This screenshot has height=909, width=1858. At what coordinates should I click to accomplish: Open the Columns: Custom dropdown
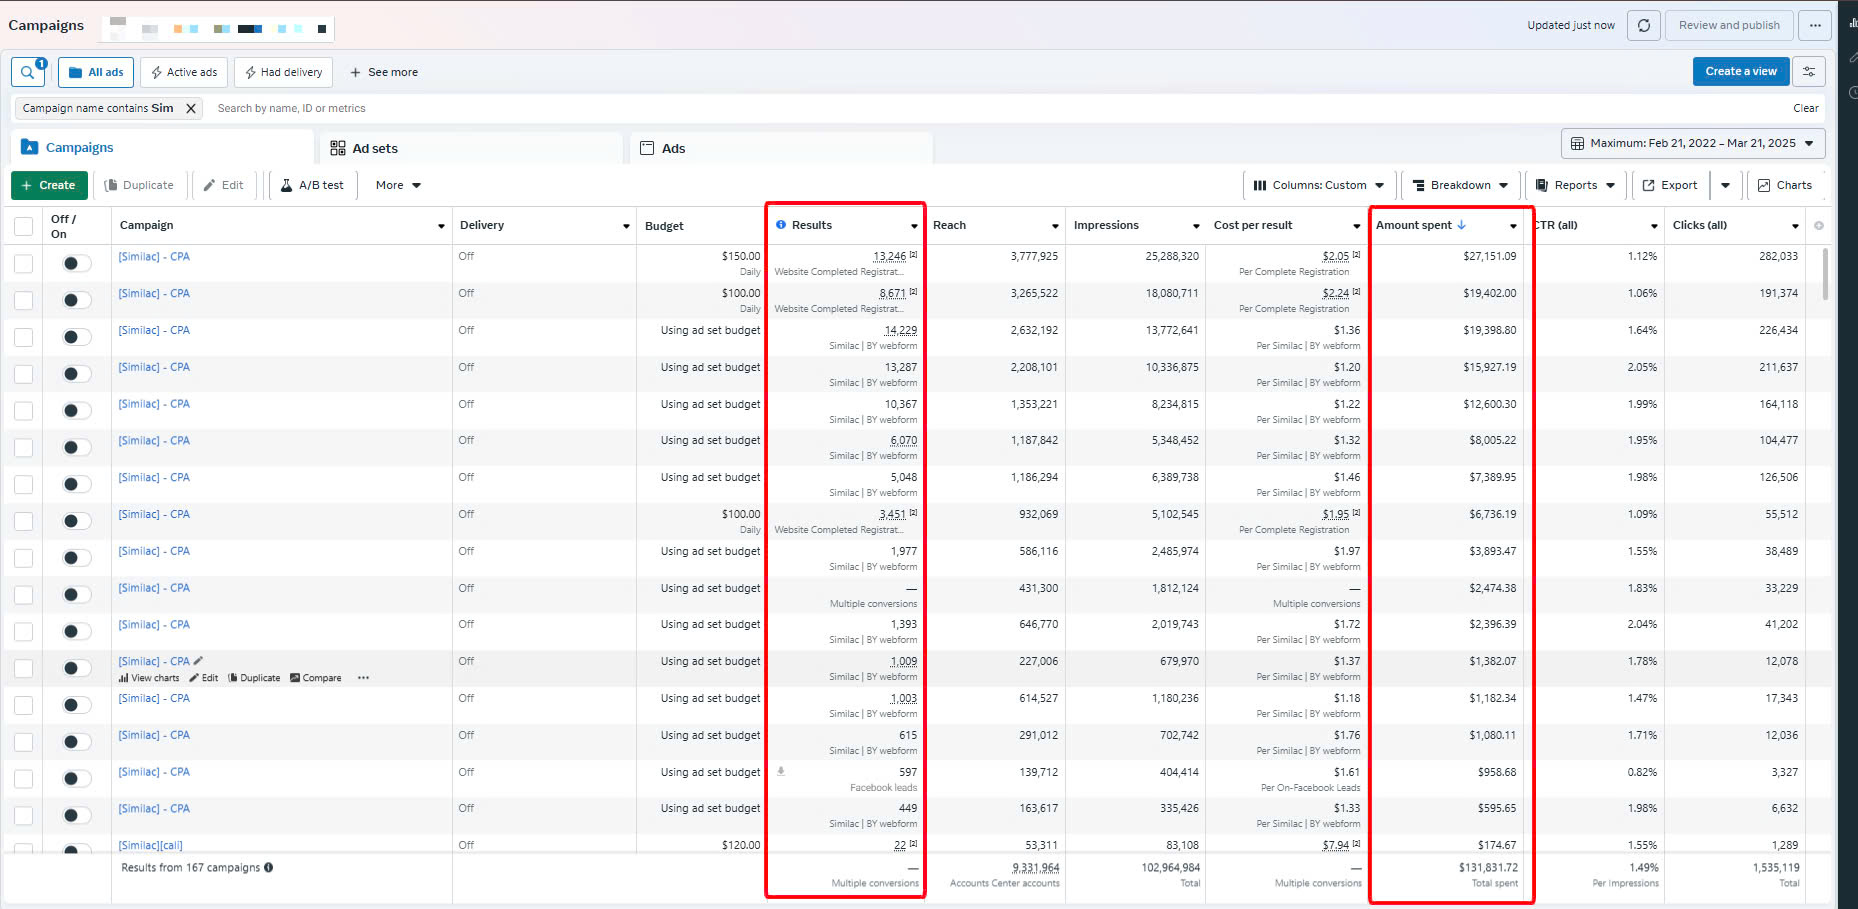1319,185
